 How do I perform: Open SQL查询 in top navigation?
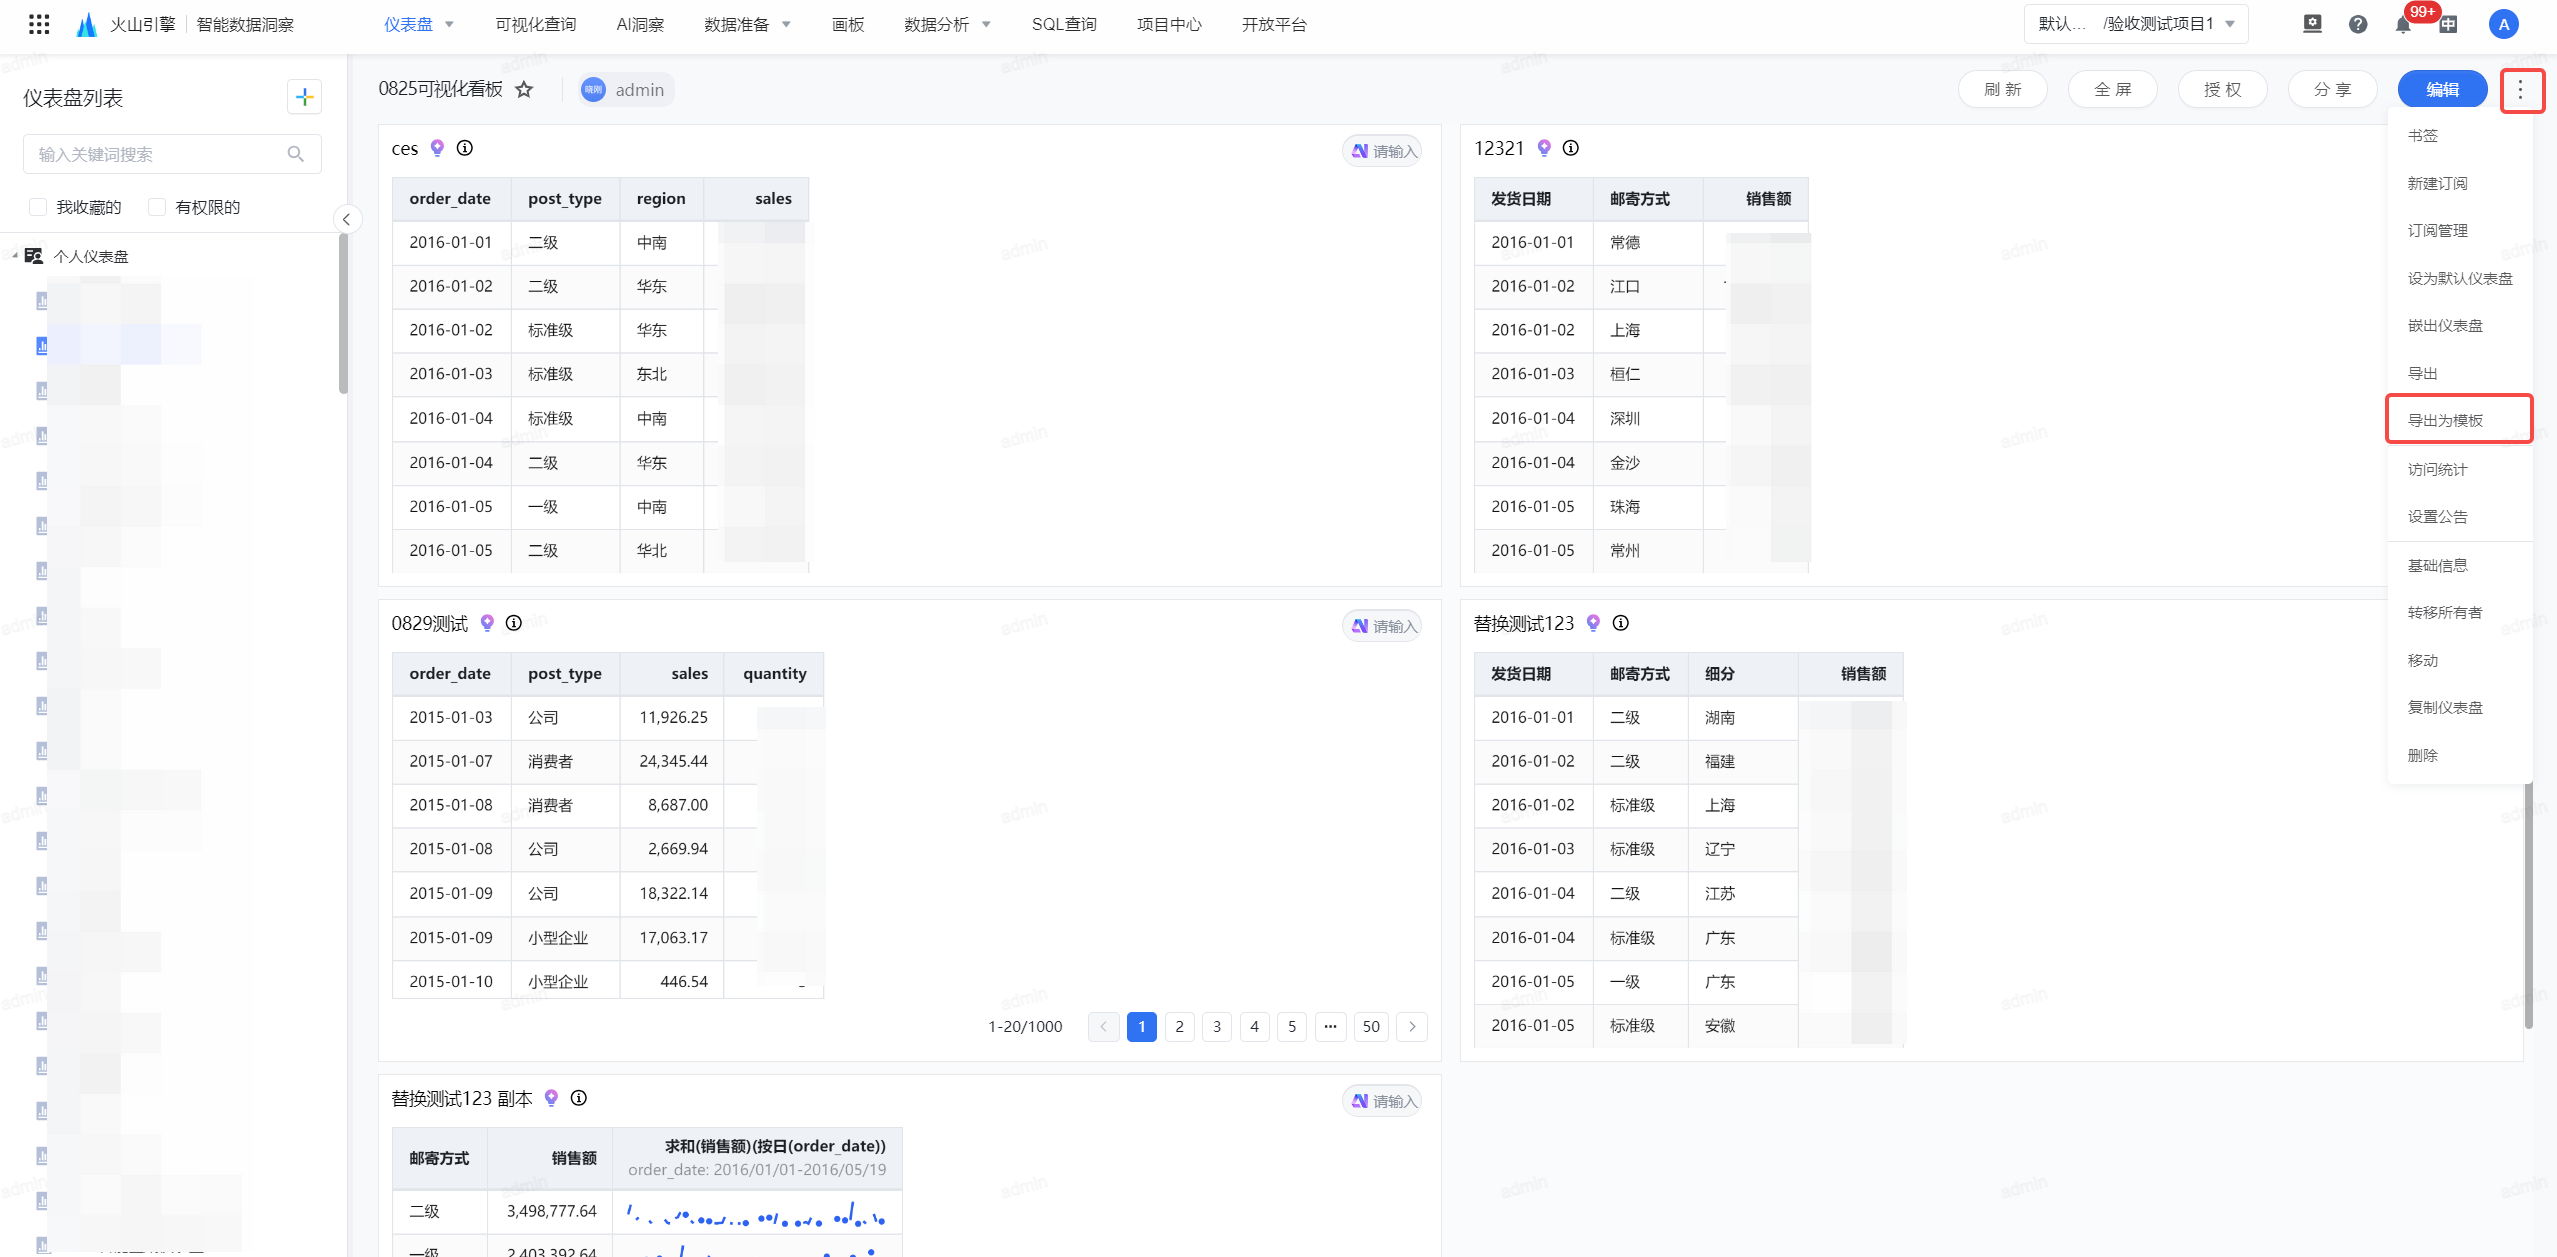coord(1064,25)
